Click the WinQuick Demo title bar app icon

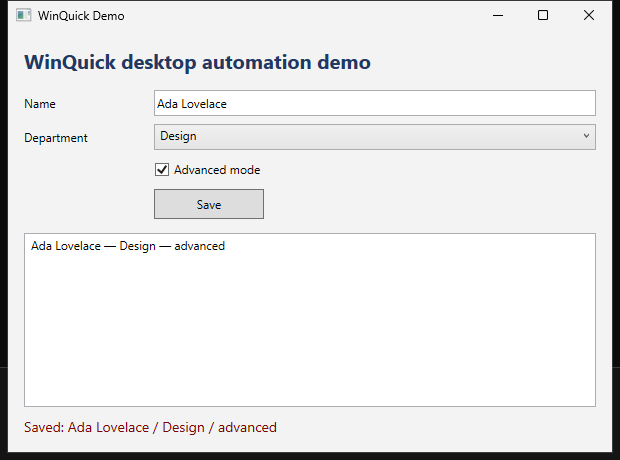[23, 15]
